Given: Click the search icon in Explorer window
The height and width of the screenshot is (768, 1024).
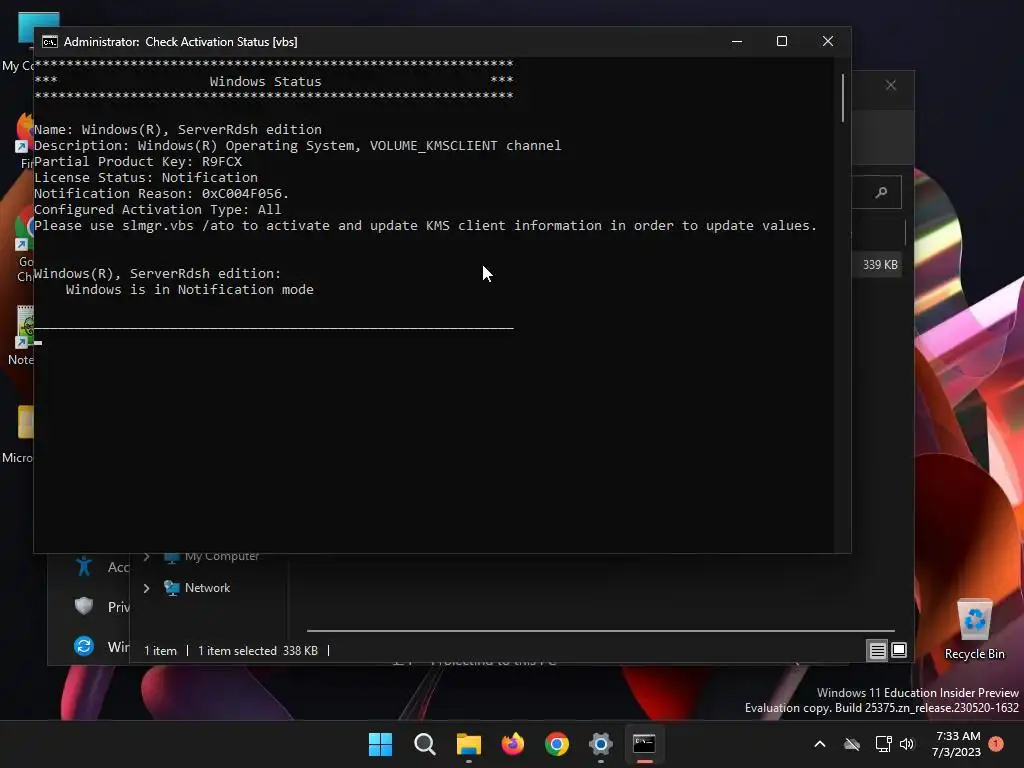Looking at the screenshot, I should 881,192.
